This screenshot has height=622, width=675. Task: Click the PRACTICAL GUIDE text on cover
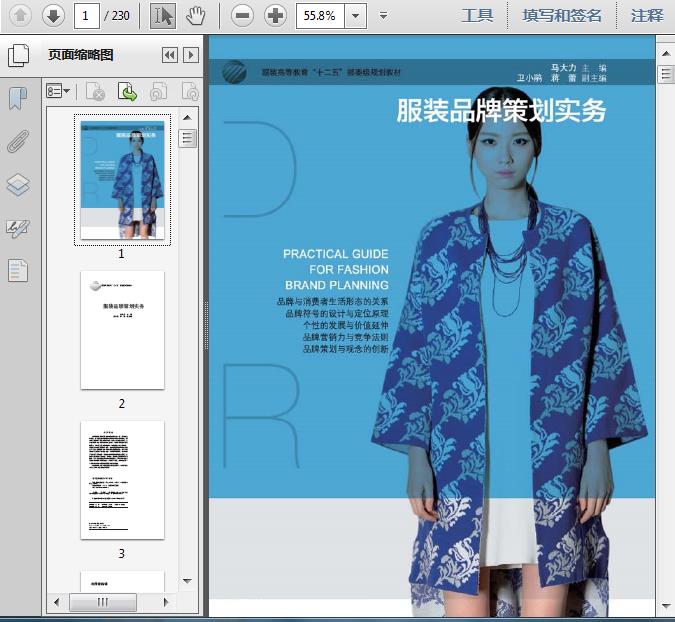coord(335,254)
